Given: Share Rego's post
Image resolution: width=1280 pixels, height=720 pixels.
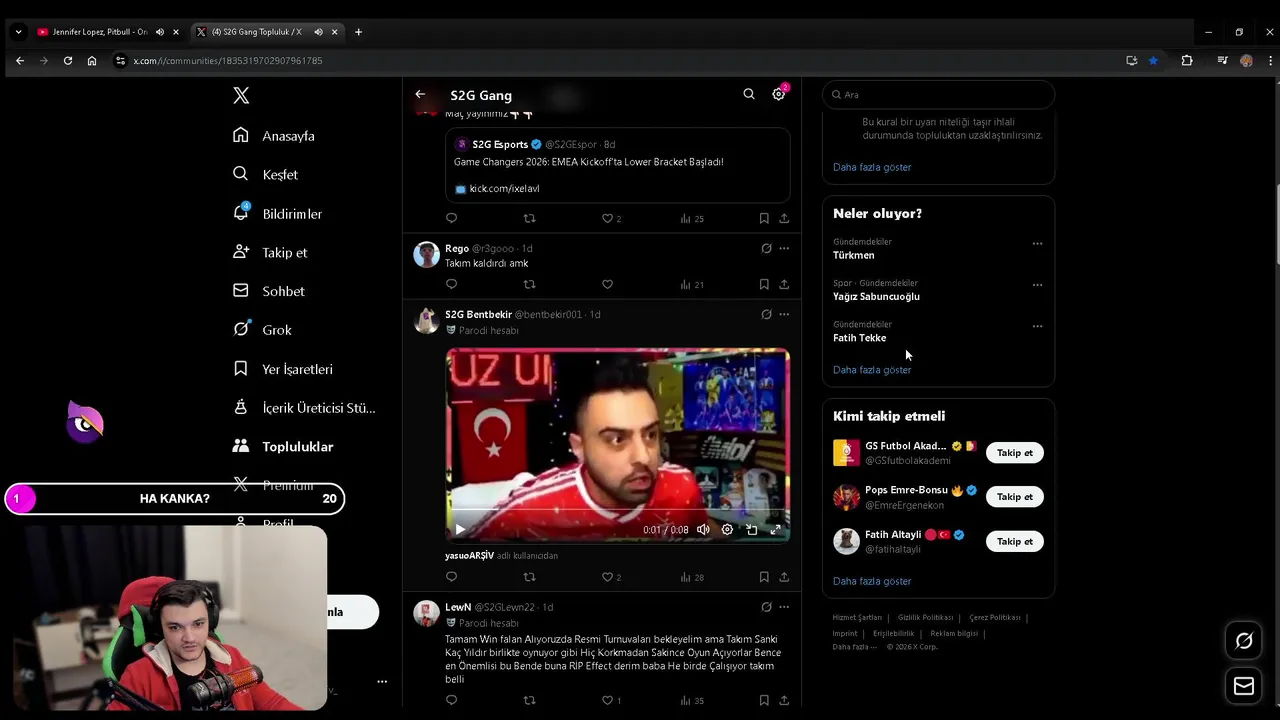Looking at the screenshot, I should point(784,284).
